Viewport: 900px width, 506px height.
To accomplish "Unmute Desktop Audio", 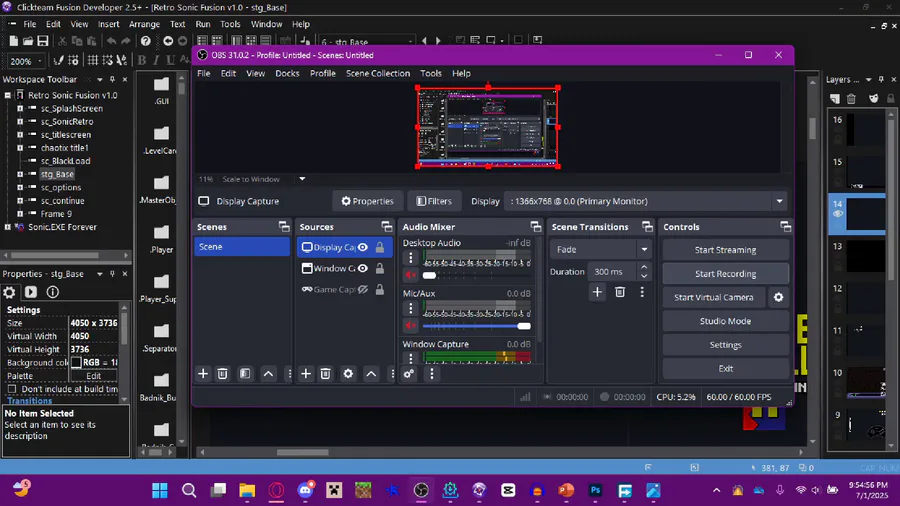I will coord(410,275).
